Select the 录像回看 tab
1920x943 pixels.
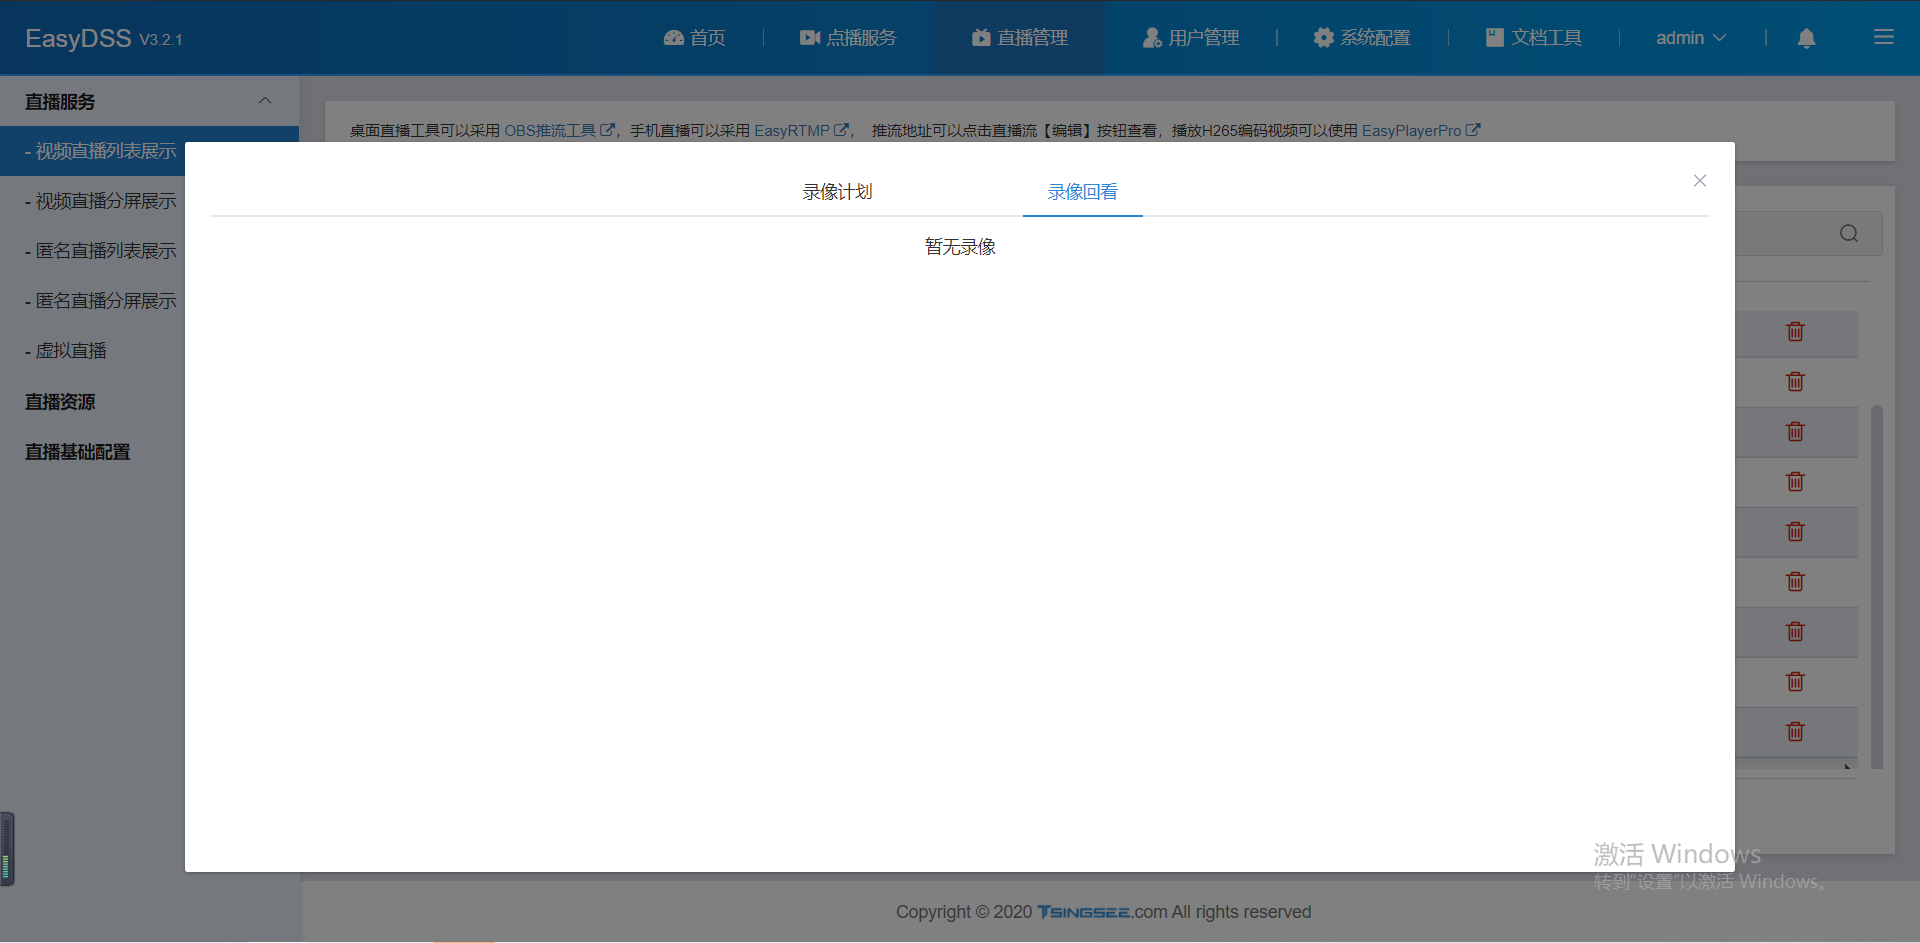(1082, 191)
